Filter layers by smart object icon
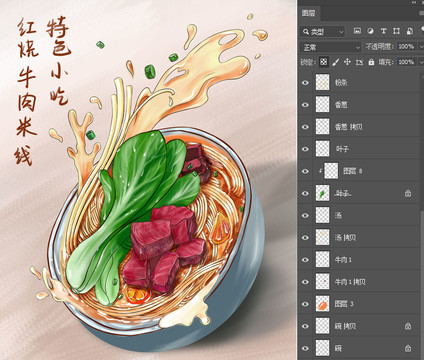Image resolution: width=424 pixels, height=360 pixels. coord(410,31)
